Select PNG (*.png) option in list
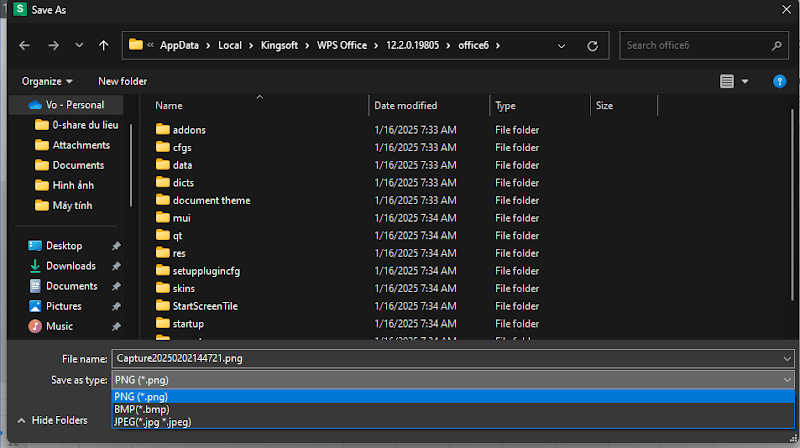This screenshot has height=448, width=800. [140, 396]
